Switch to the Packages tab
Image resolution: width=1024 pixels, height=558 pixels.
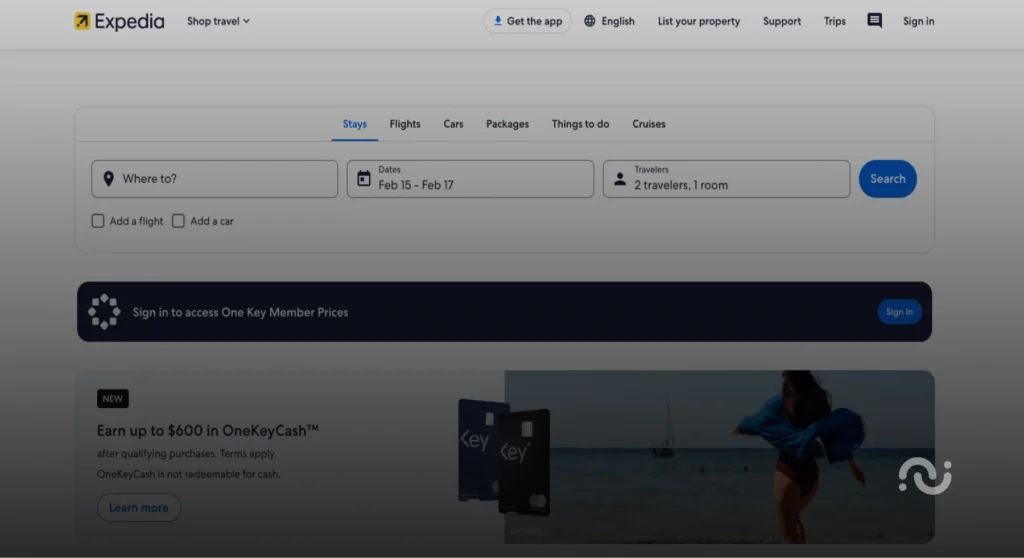[507, 124]
